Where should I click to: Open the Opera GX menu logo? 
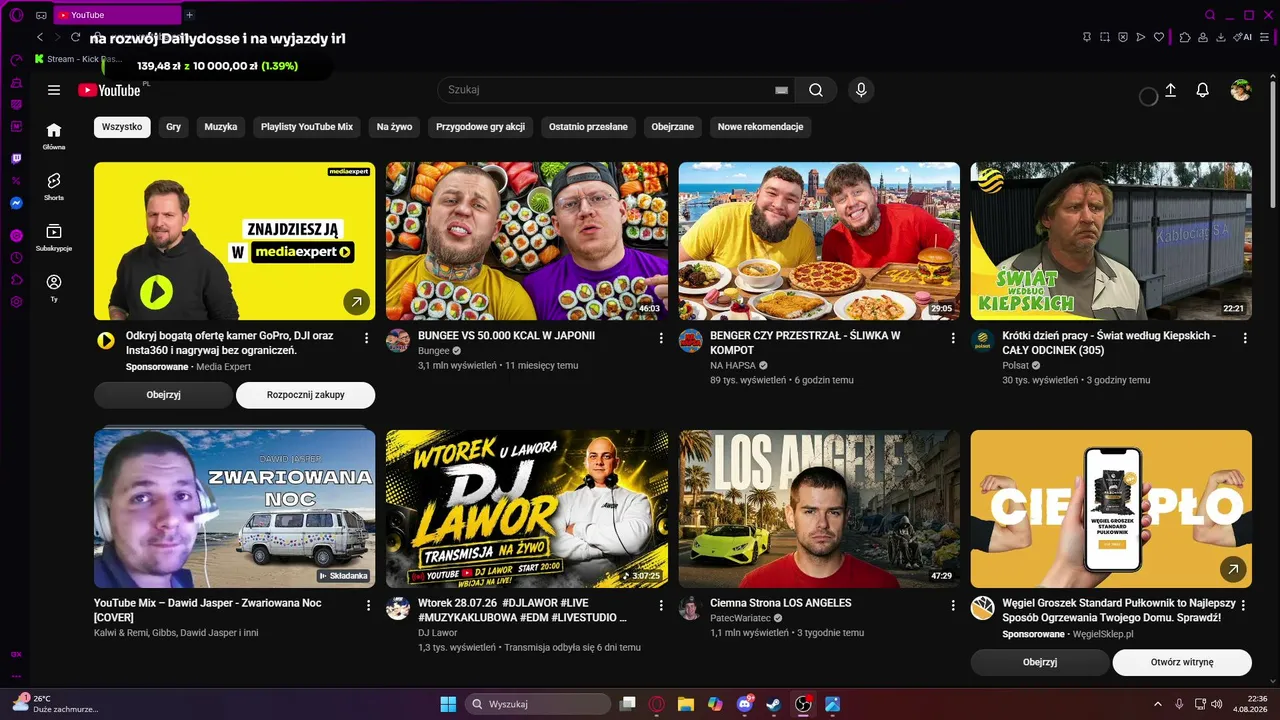[x=16, y=15]
